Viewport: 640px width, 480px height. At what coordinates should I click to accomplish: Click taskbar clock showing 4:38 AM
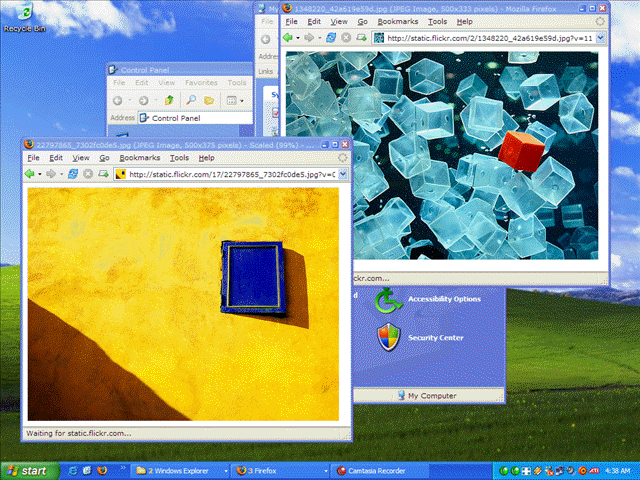click(618, 471)
